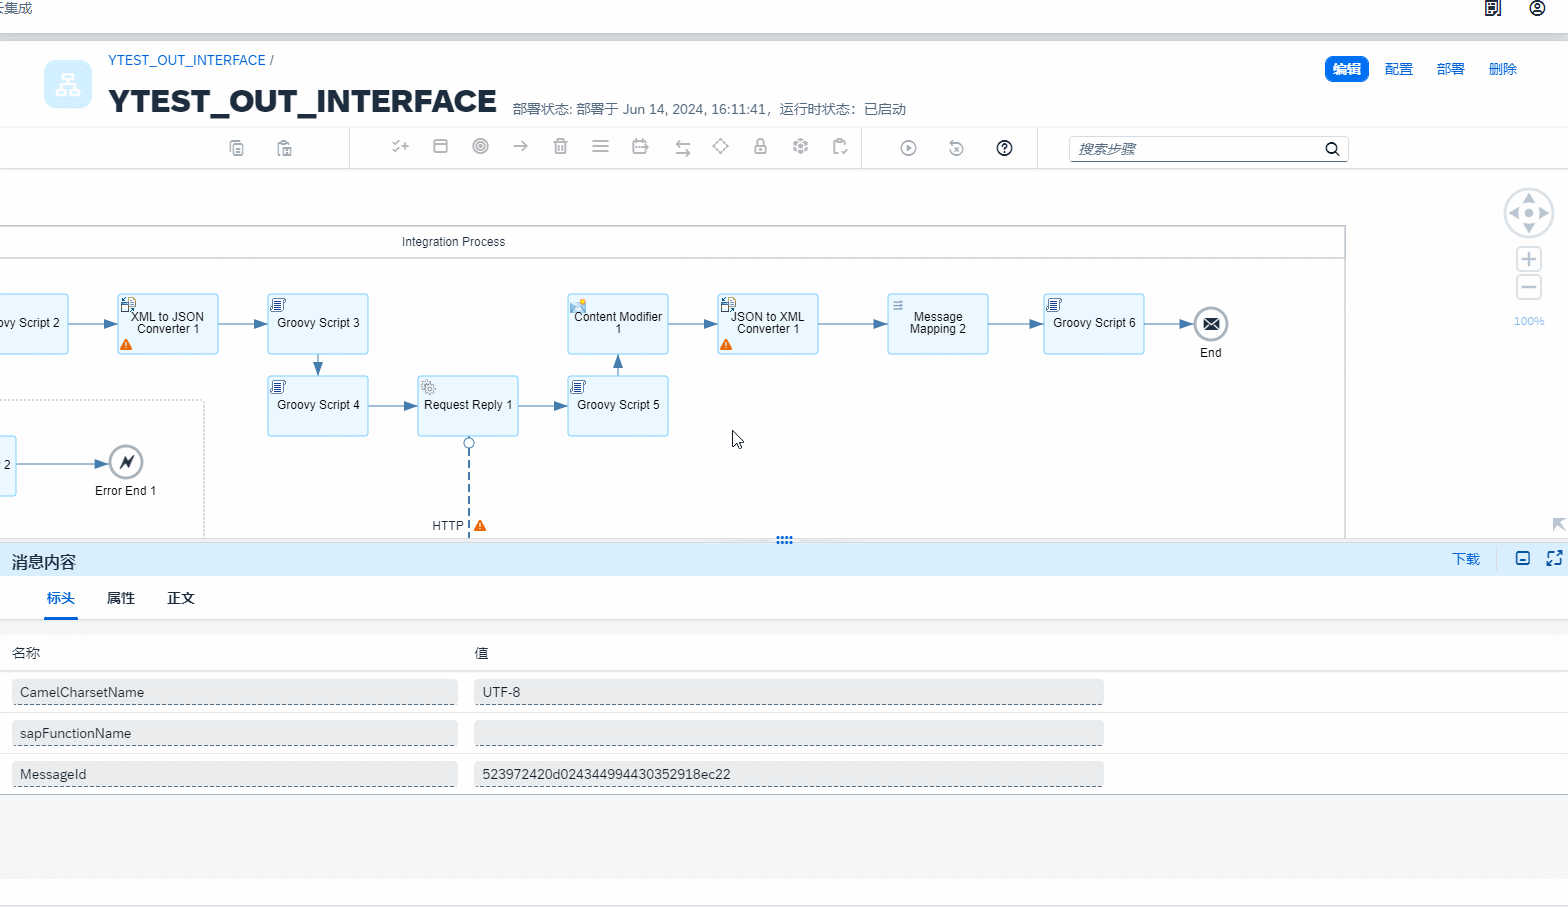This screenshot has height=907, width=1568.
Task: Click the 部署 link
Action: coord(1450,69)
